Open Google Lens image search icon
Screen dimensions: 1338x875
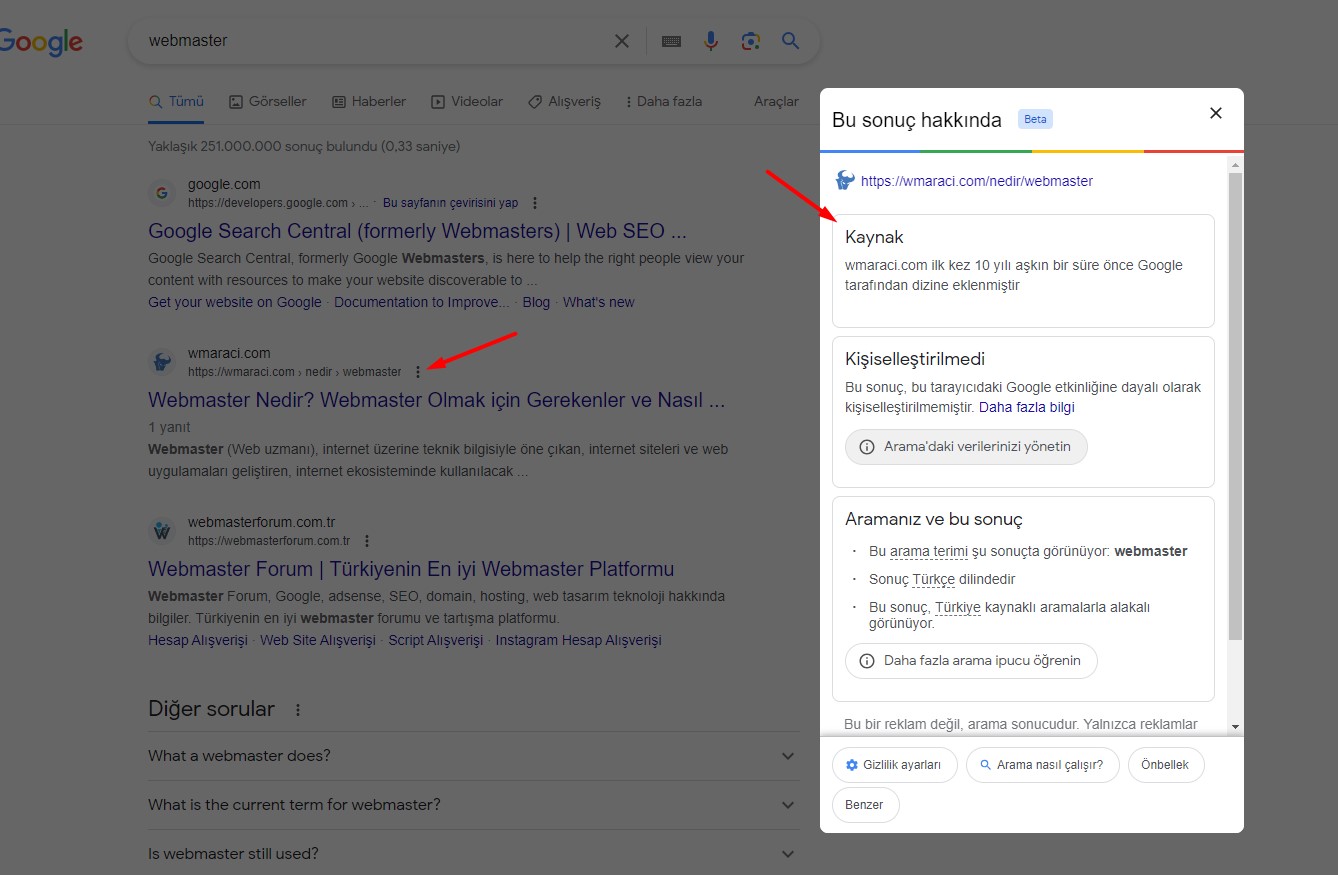click(751, 41)
